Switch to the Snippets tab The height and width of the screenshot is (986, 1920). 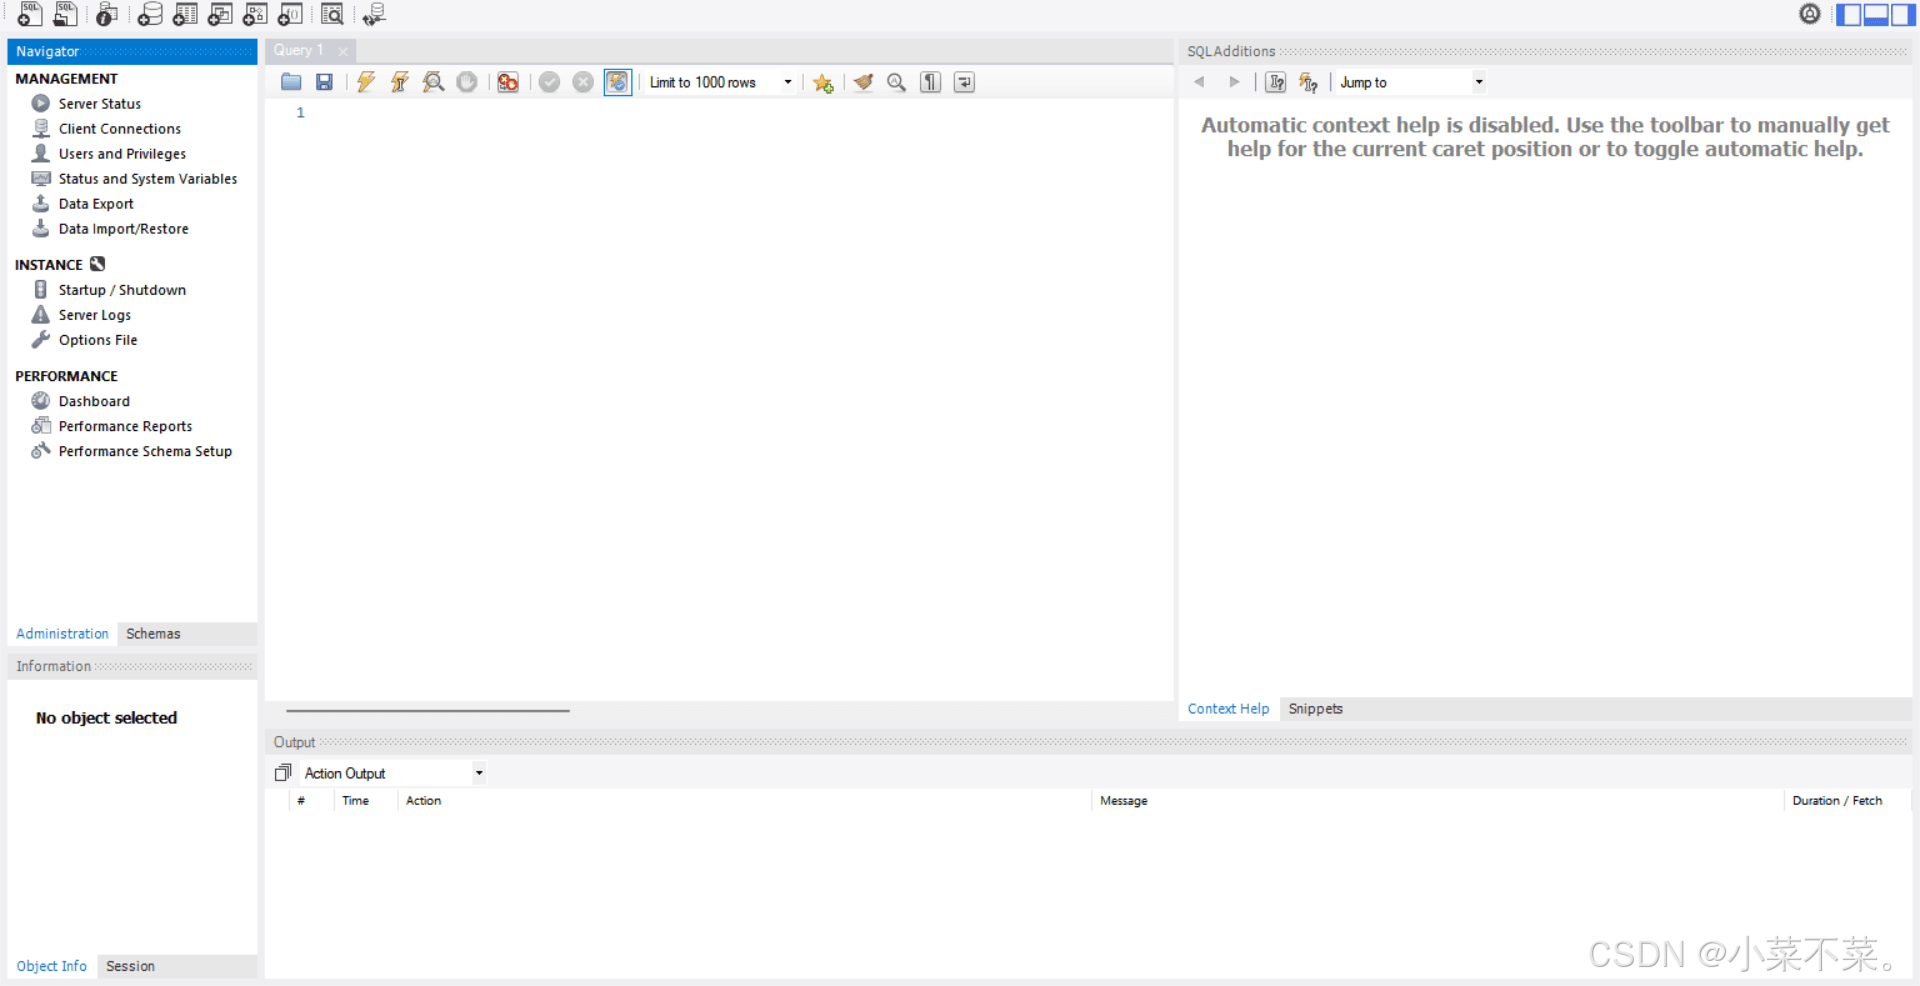[x=1315, y=709]
